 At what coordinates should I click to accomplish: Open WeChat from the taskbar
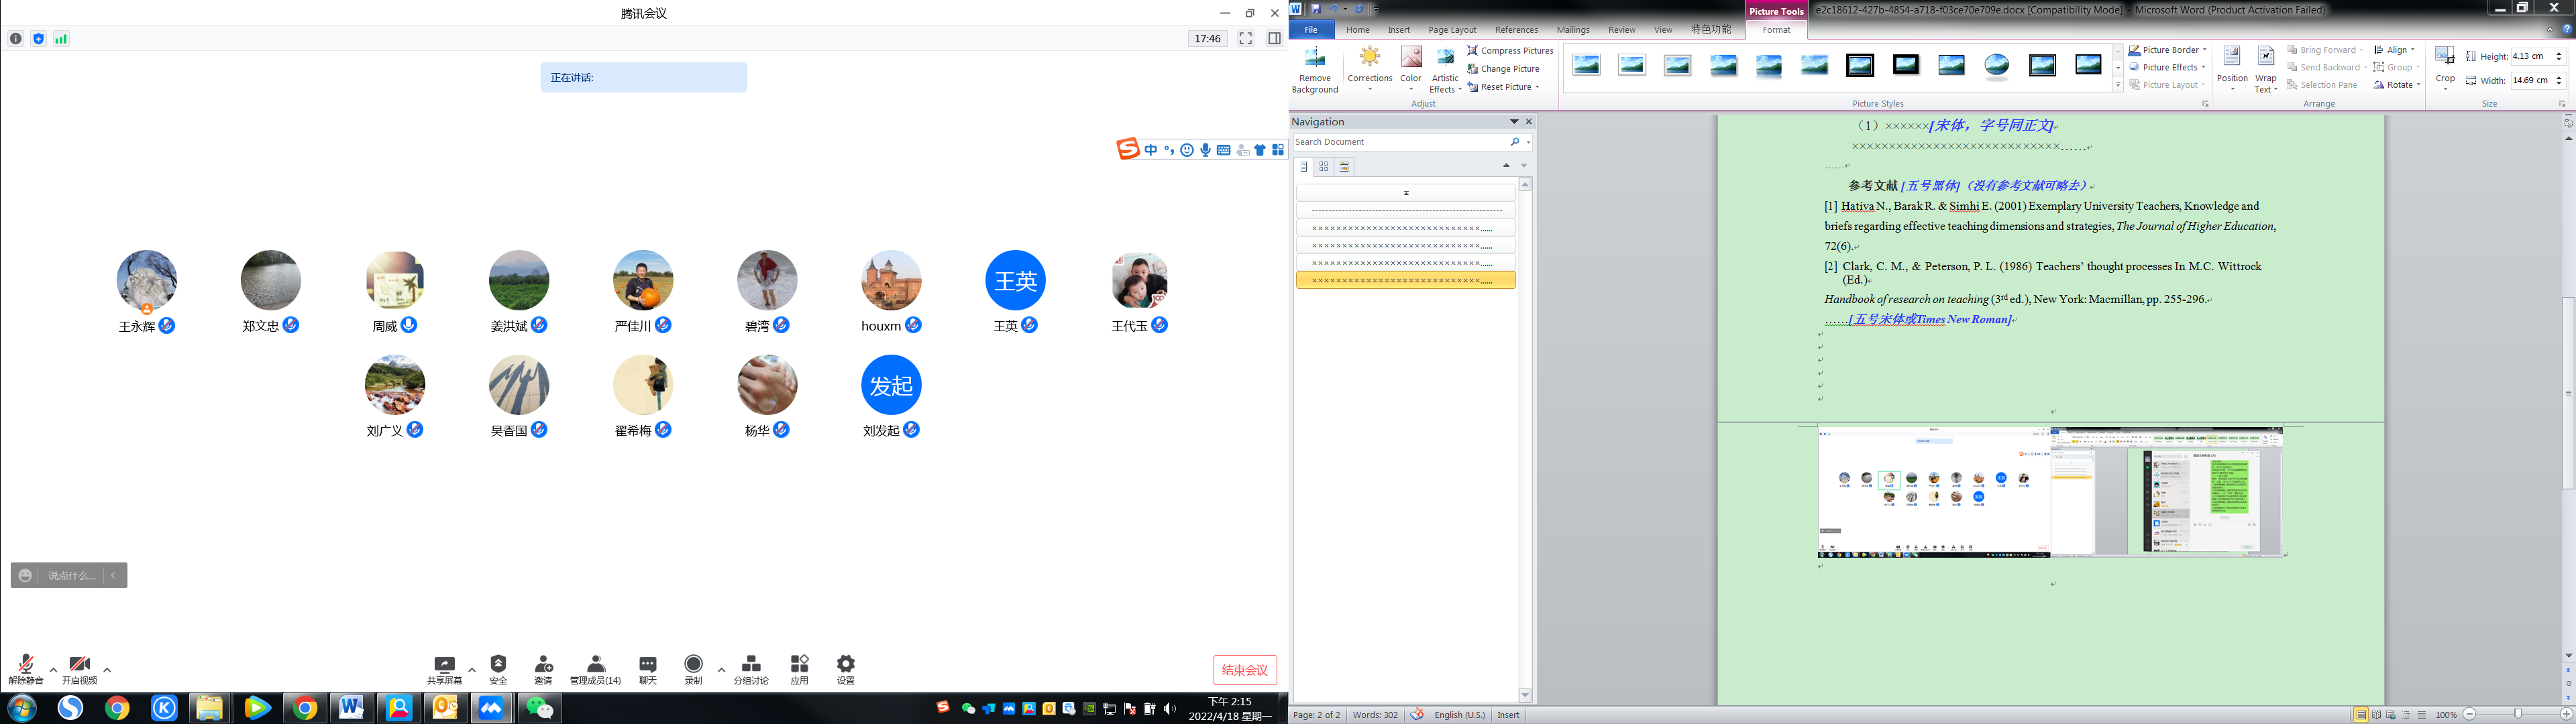click(x=540, y=708)
